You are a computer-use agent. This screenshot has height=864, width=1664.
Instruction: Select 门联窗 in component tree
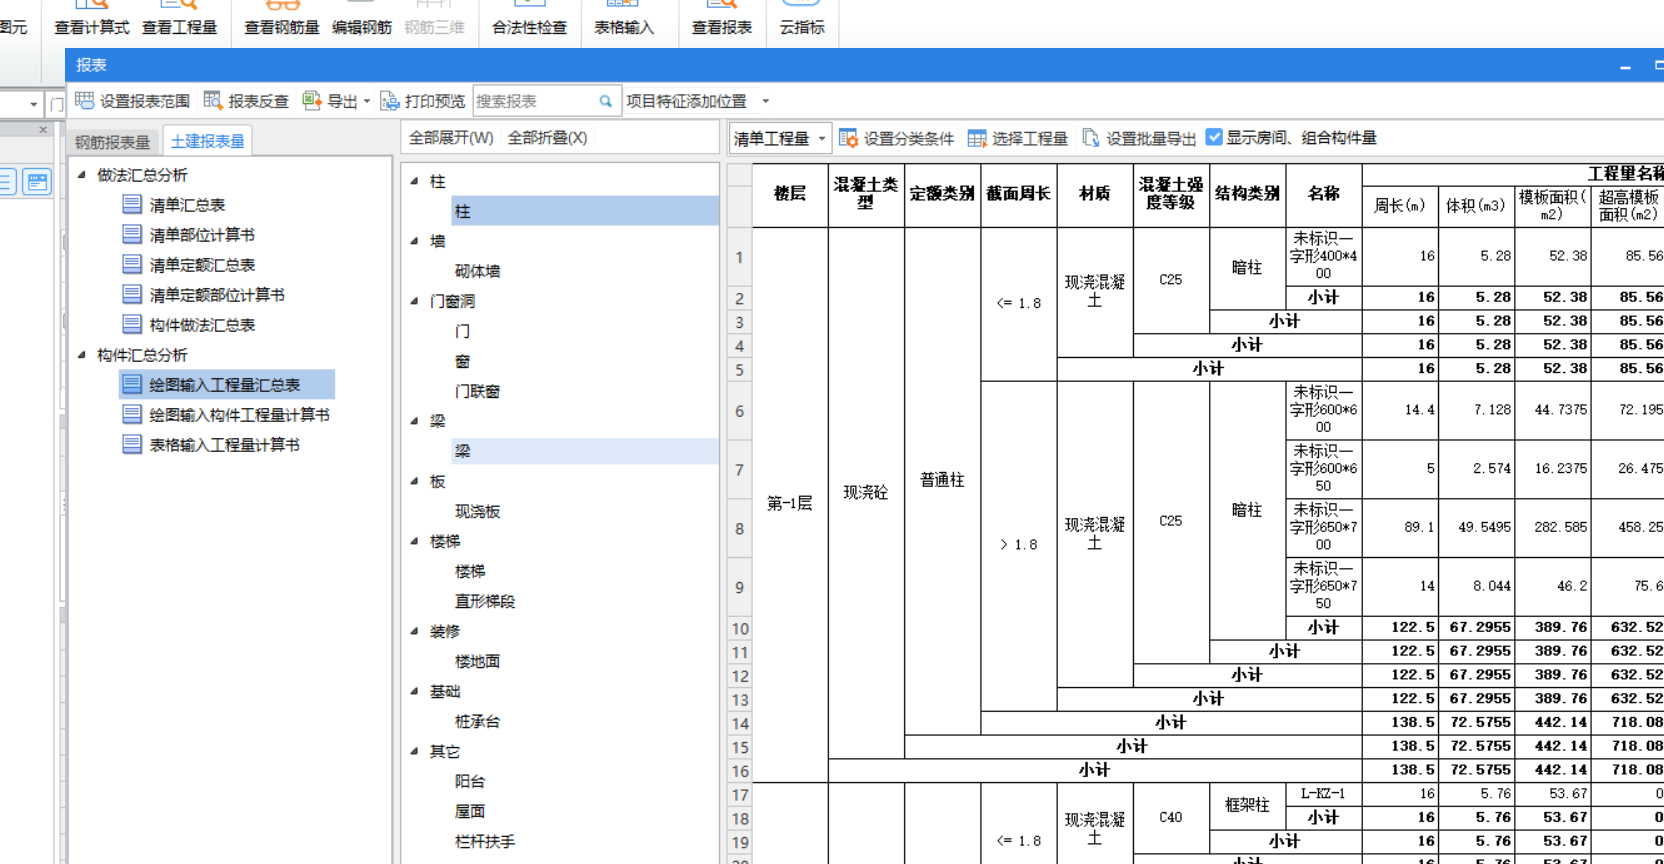tap(477, 391)
